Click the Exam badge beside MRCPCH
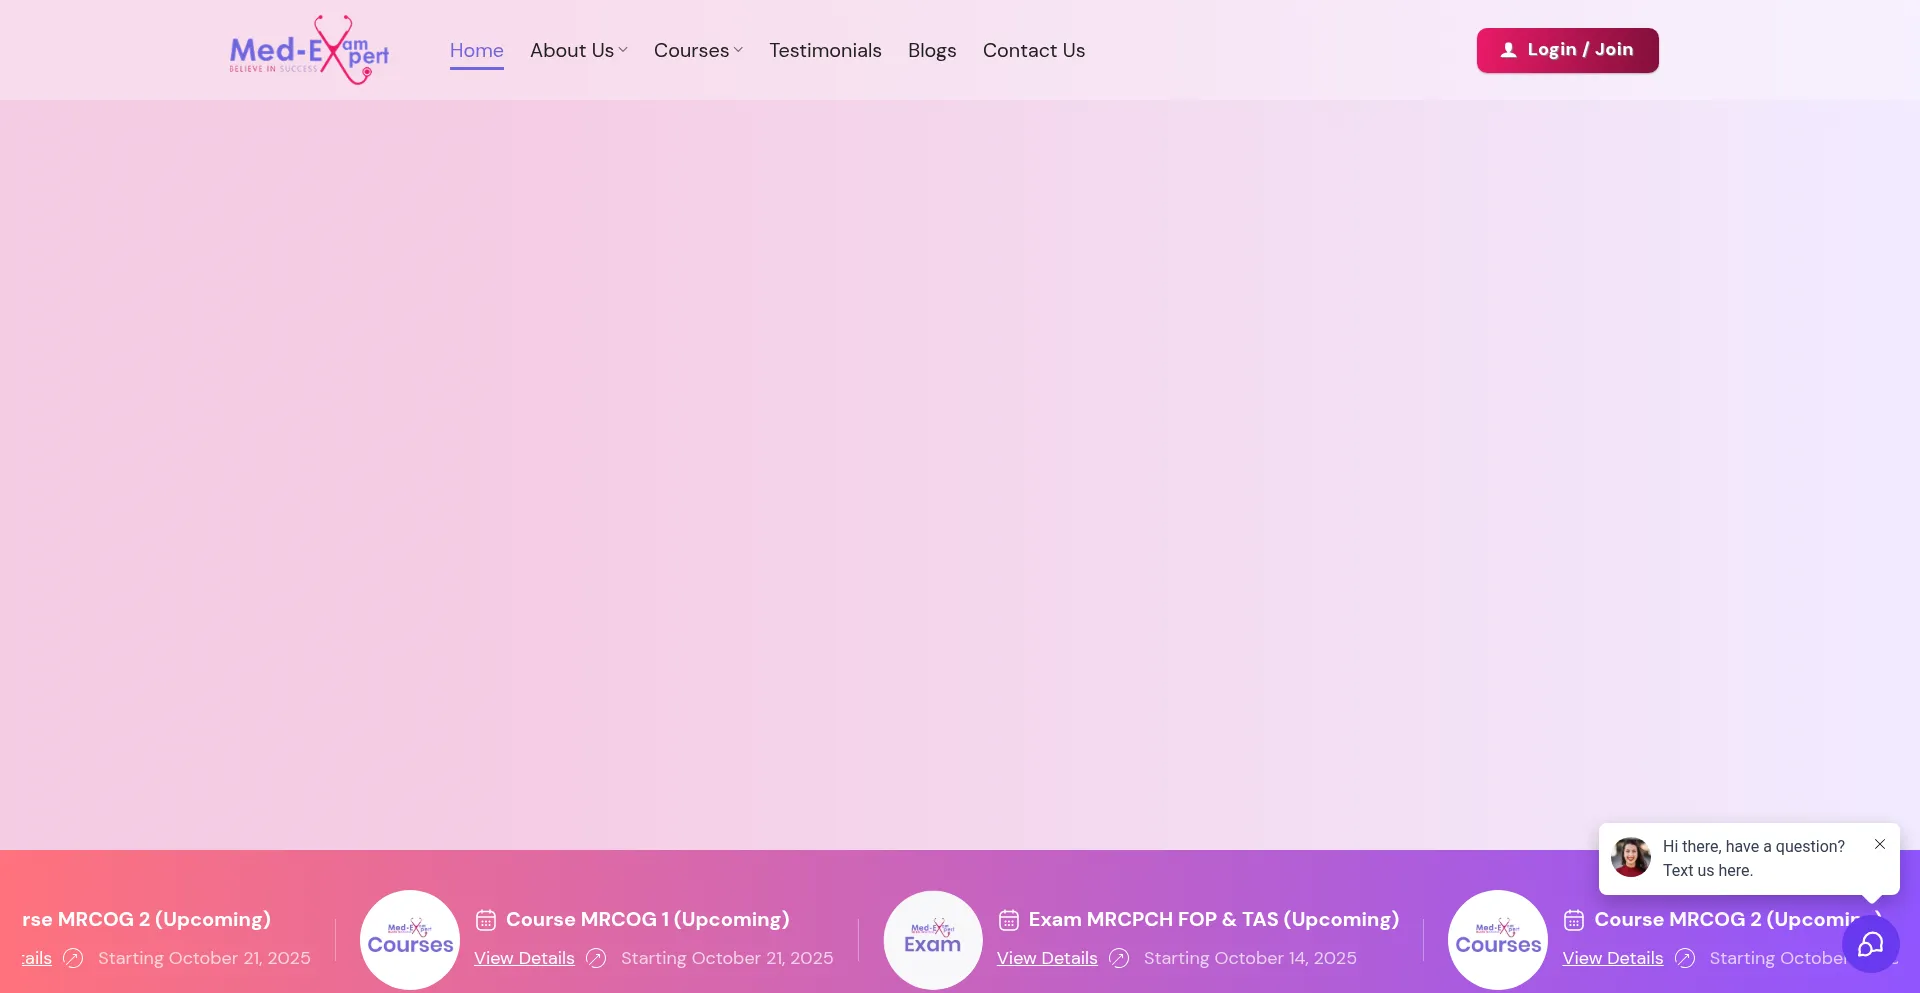1920x993 pixels. click(x=932, y=940)
